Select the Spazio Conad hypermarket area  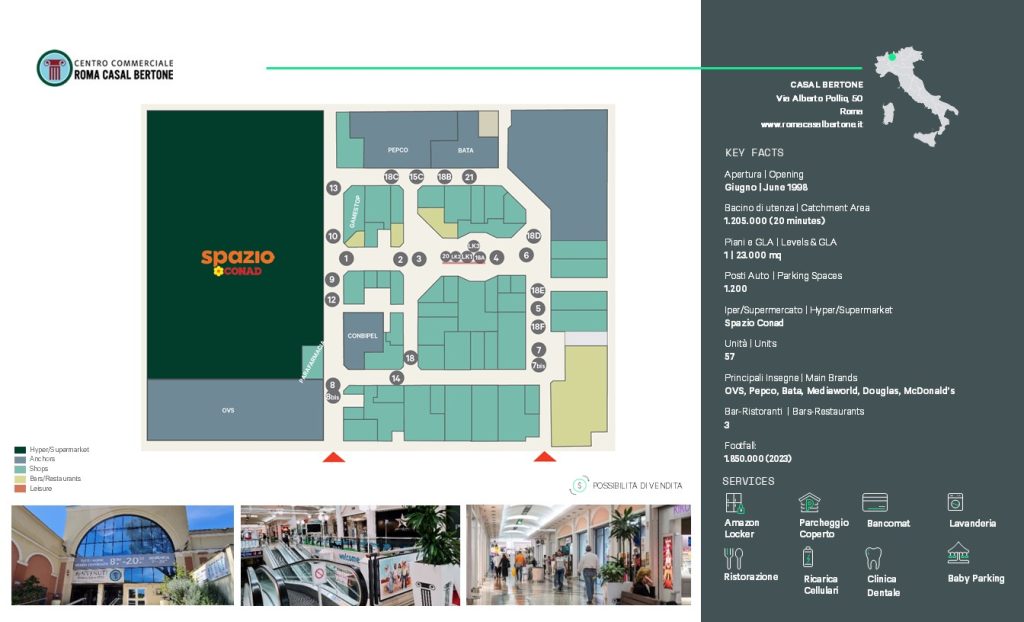[236, 245]
